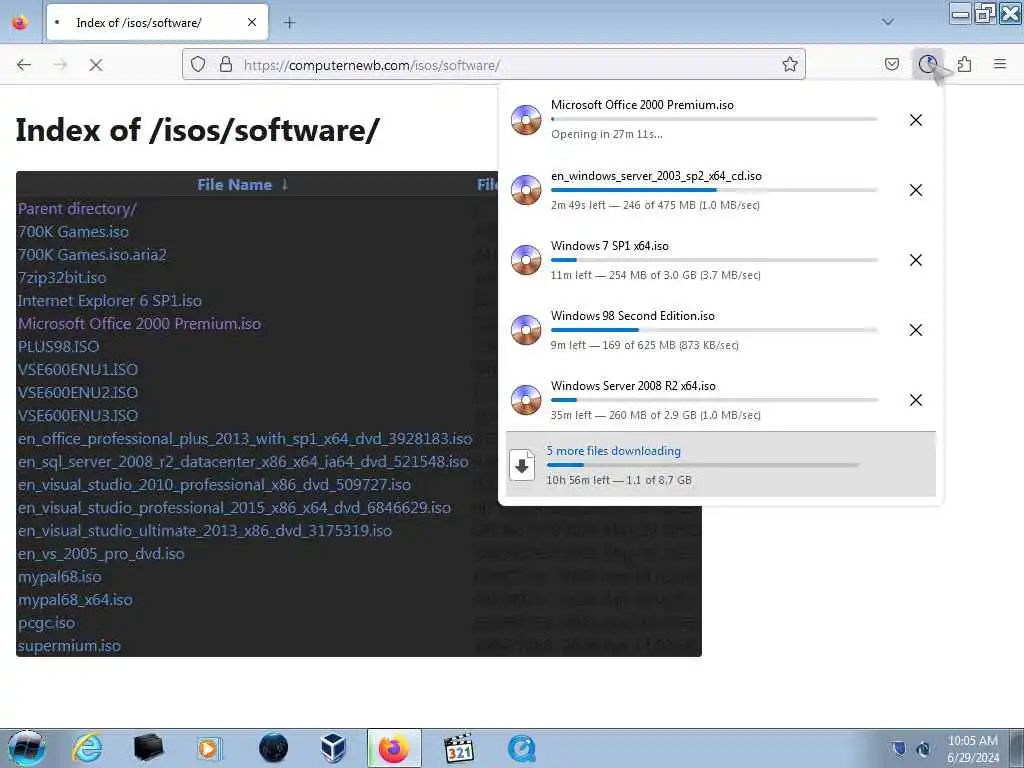Image resolution: width=1024 pixels, height=768 pixels.
Task: Open the Save to Pocket button
Action: 891,64
